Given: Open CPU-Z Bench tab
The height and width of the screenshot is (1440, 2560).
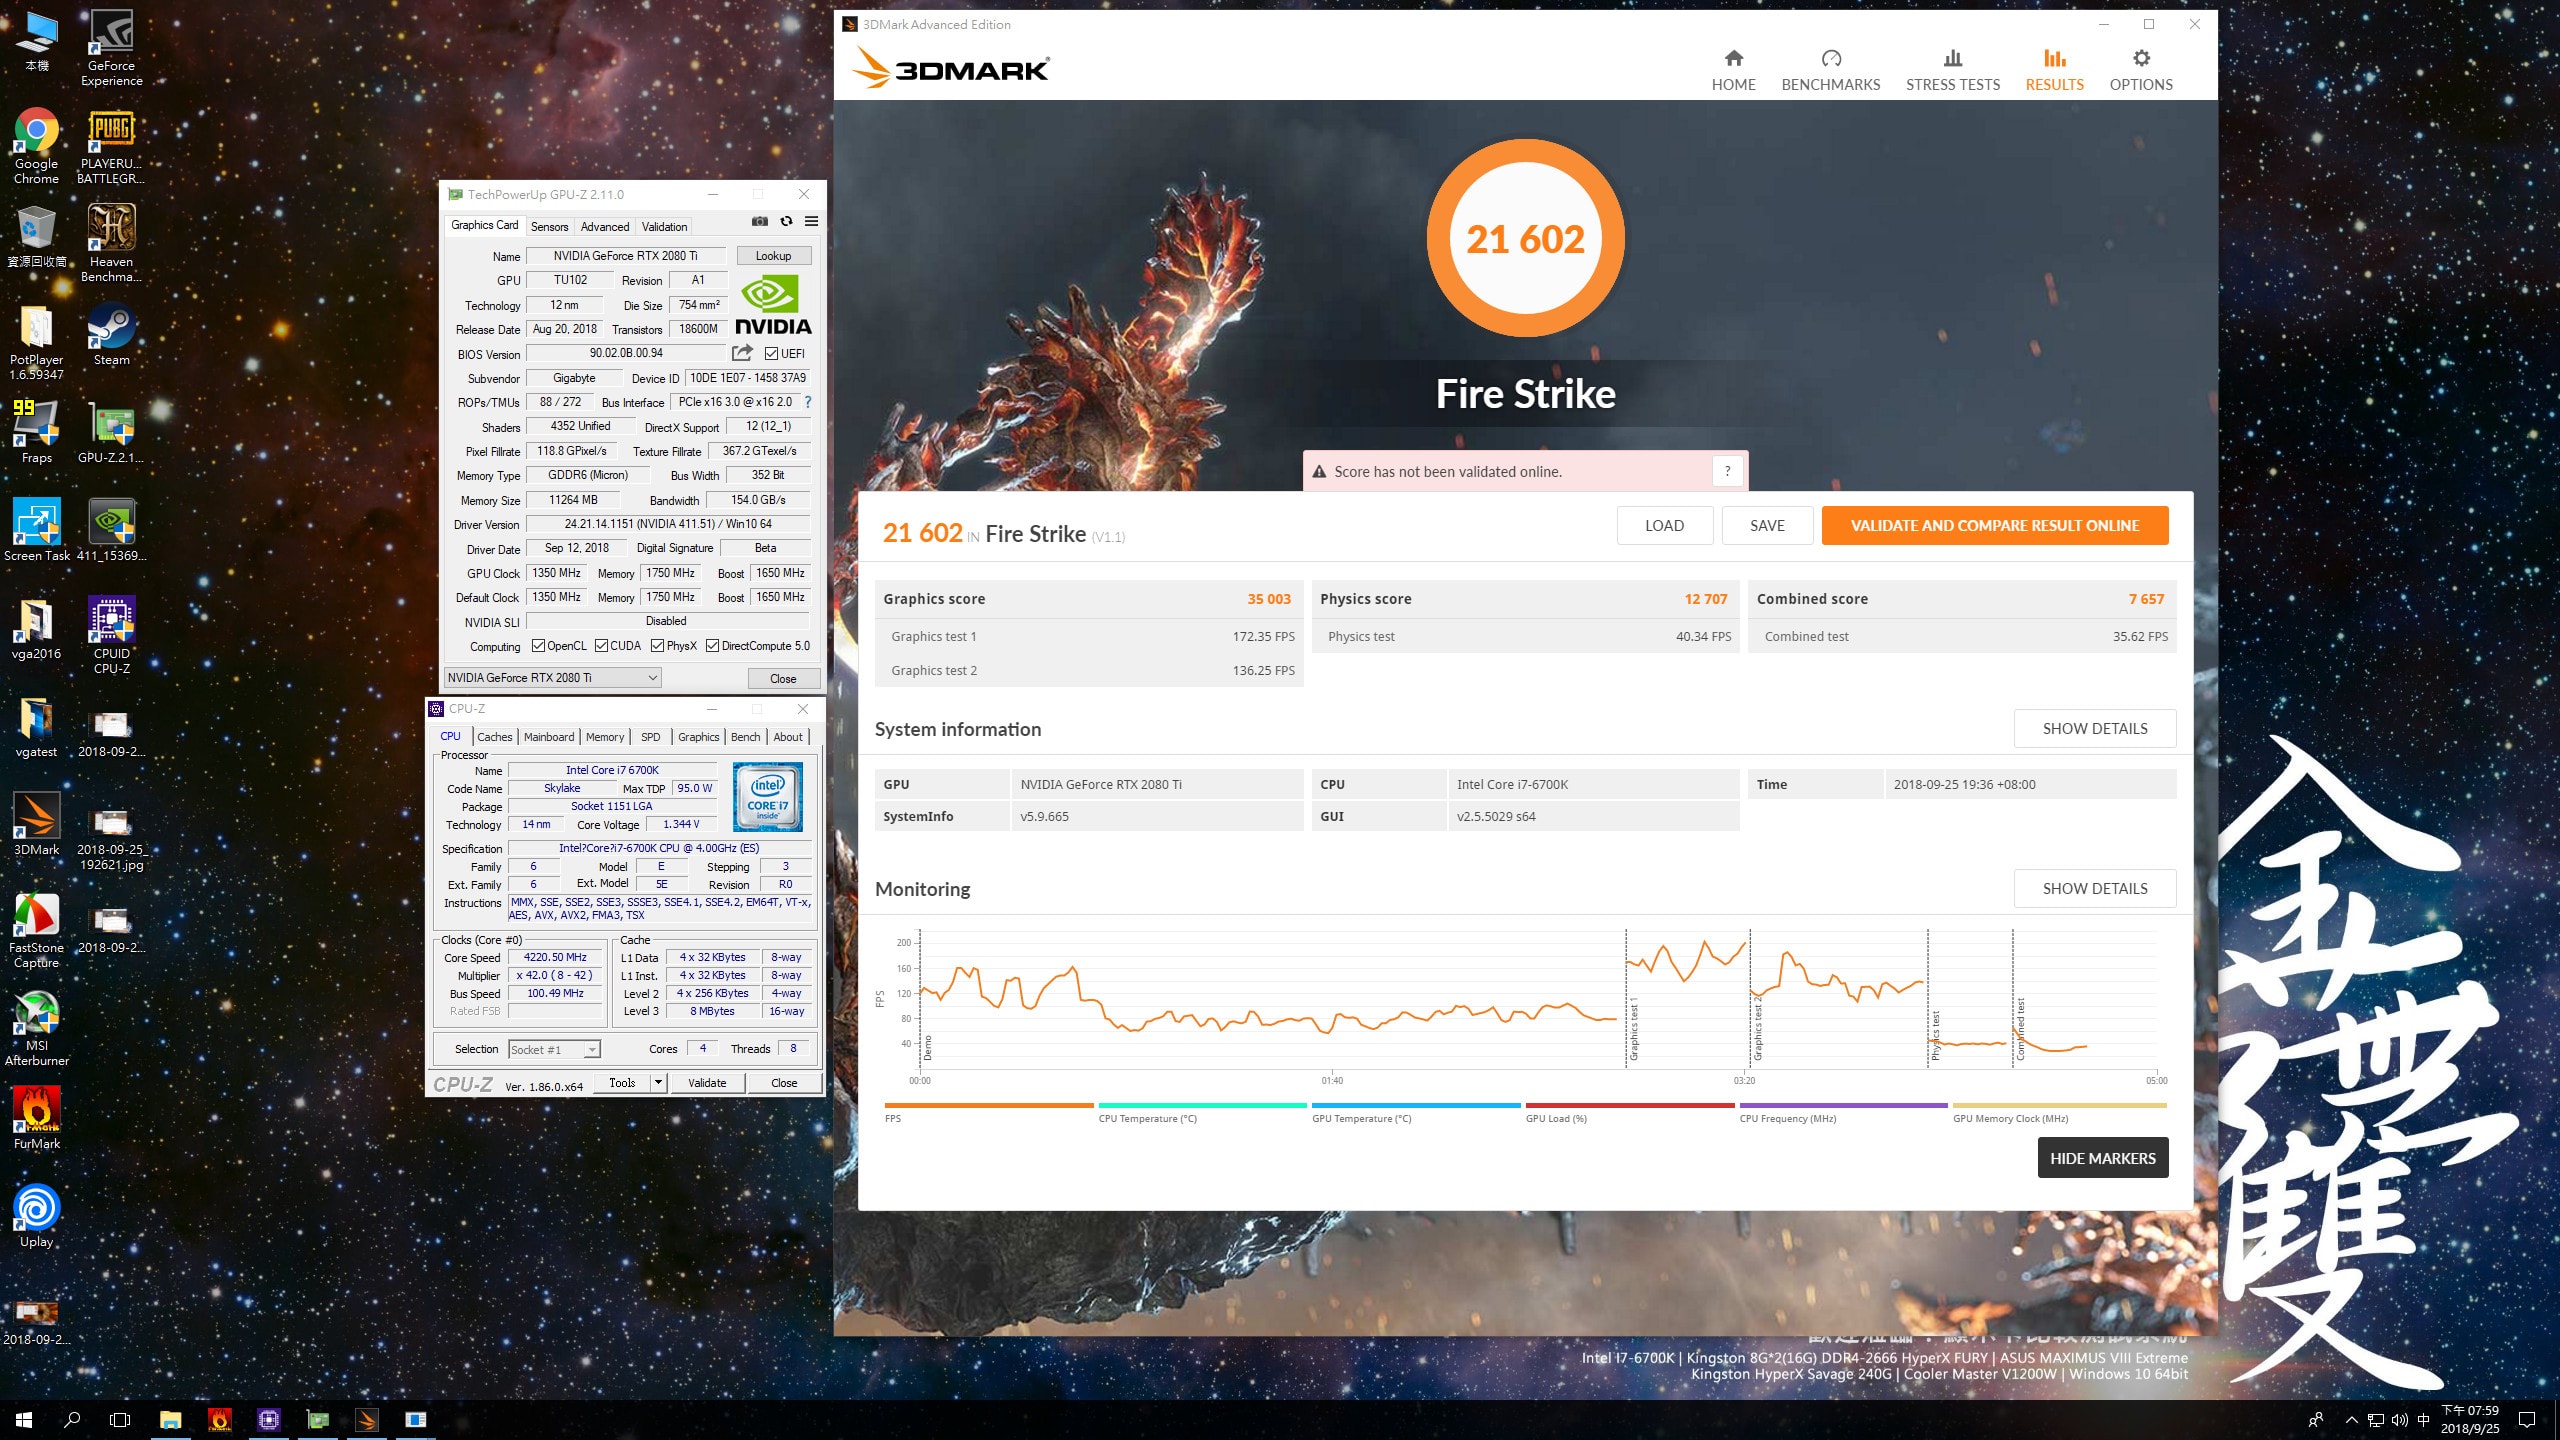Looking at the screenshot, I should pos(745,737).
